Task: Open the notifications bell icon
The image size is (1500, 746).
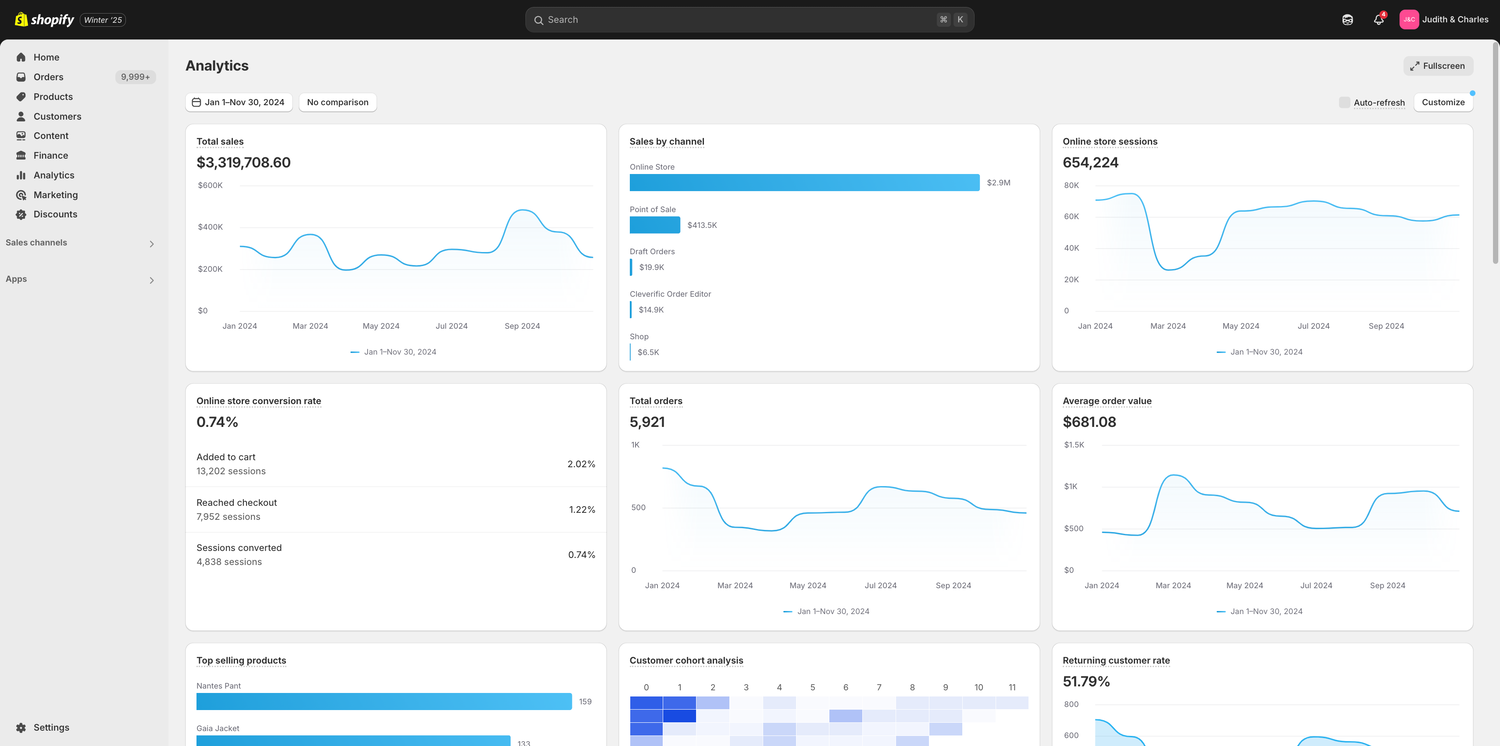Action: tap(1379, 19)
